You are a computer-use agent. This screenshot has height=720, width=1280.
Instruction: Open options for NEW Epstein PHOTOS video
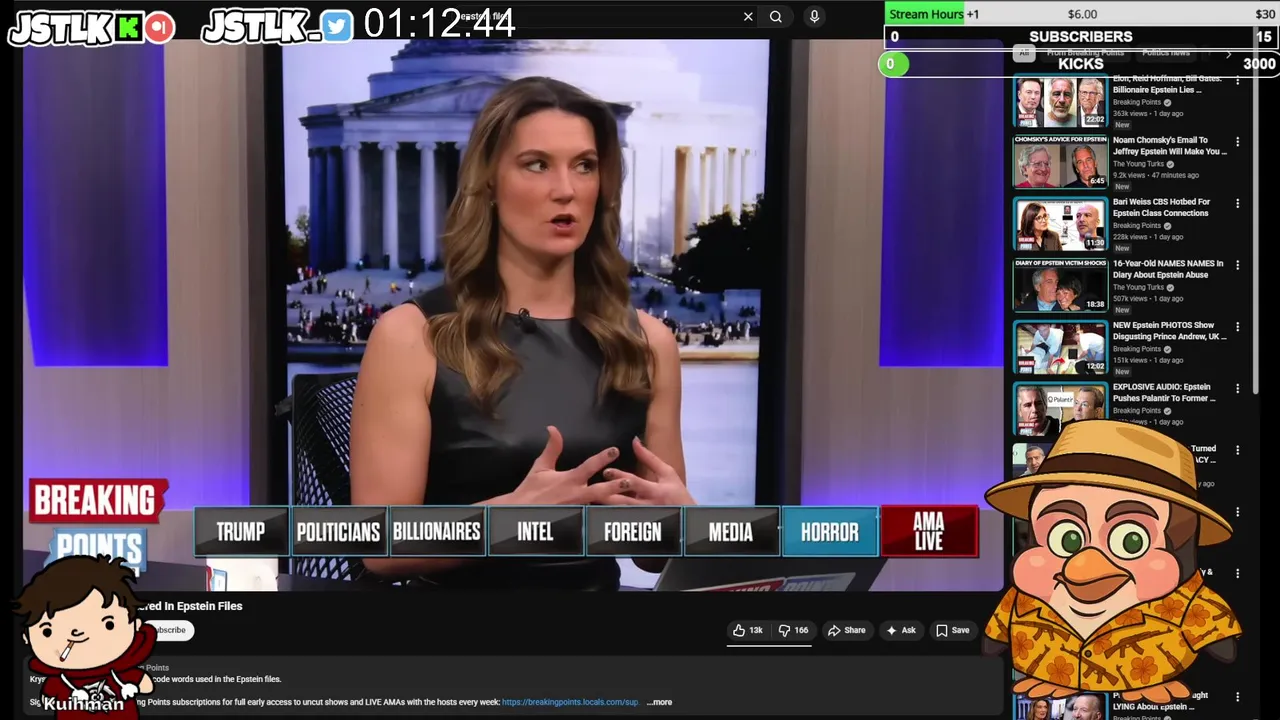click(x=1237, y=327)
